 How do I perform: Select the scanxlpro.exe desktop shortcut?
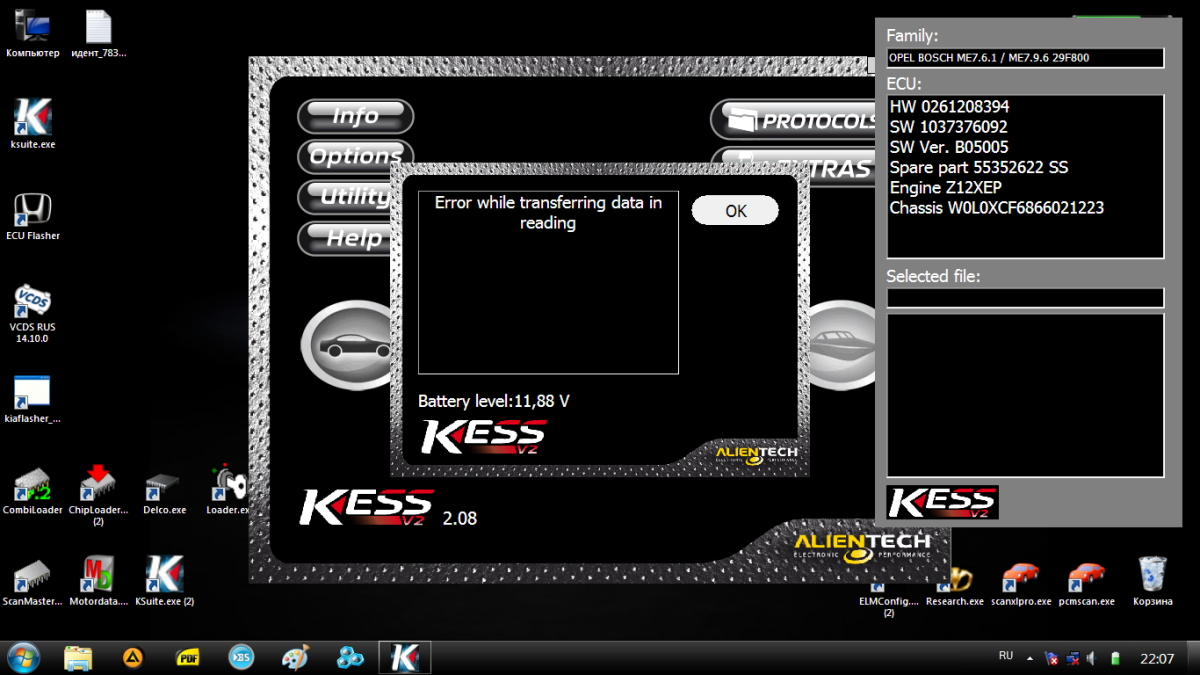coord(1021,583)
